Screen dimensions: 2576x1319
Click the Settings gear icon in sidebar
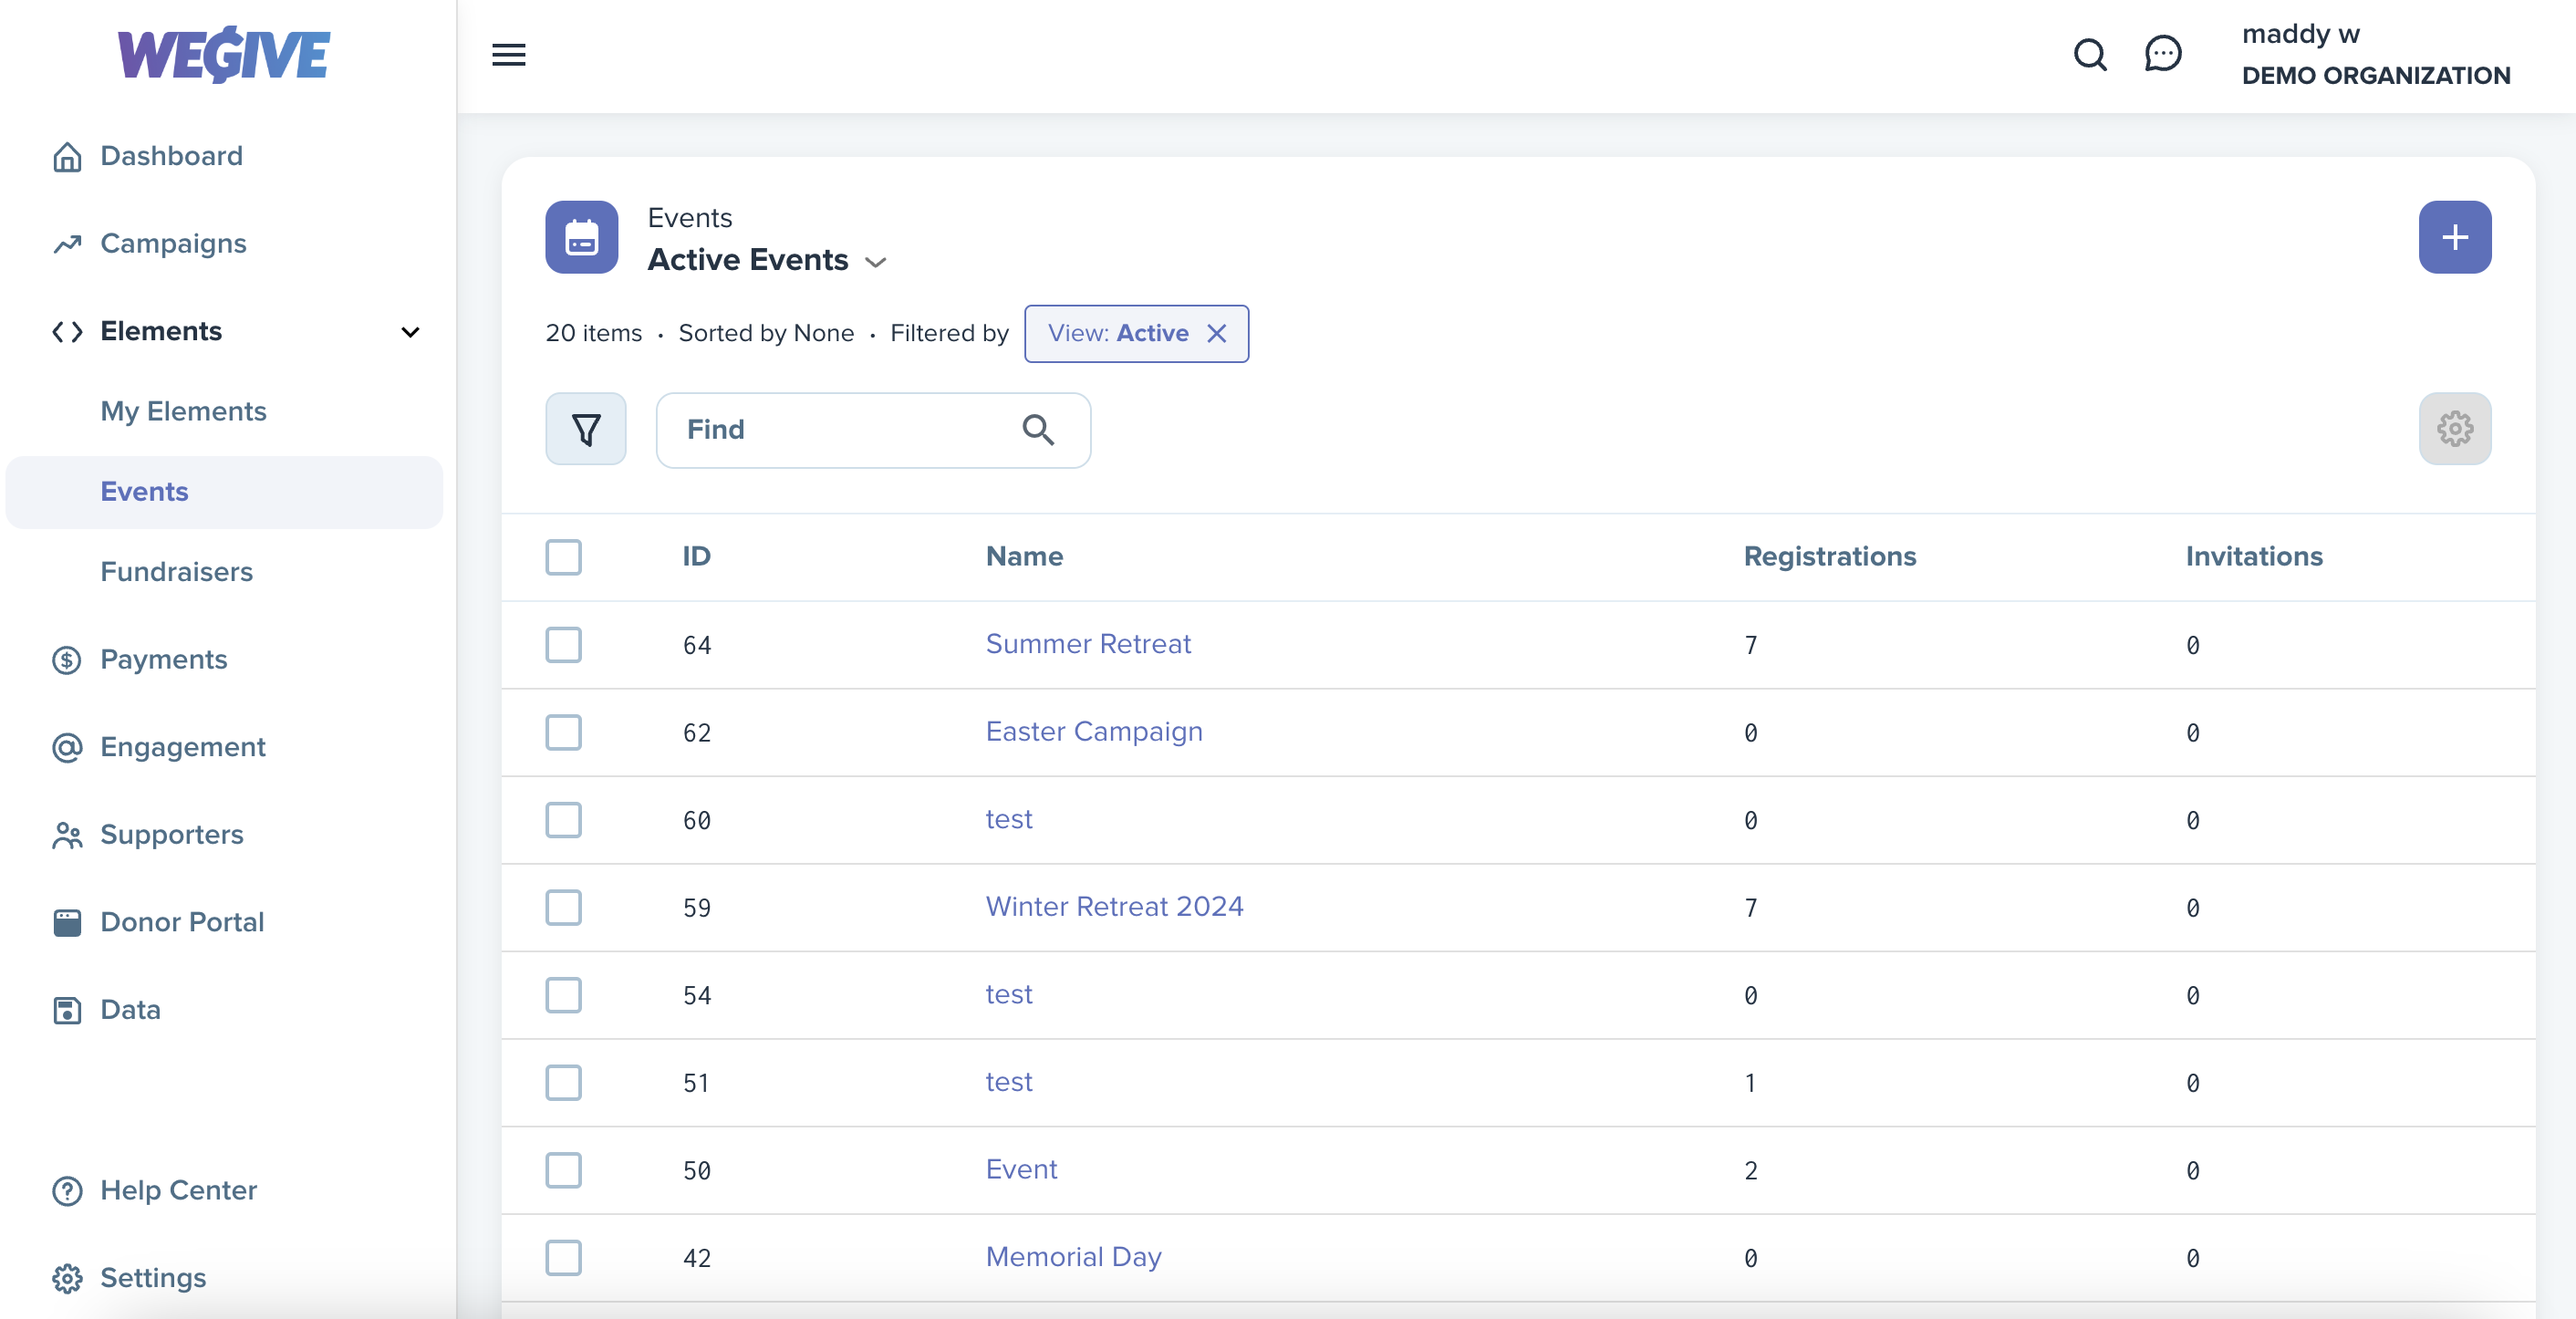(67, 1279)
